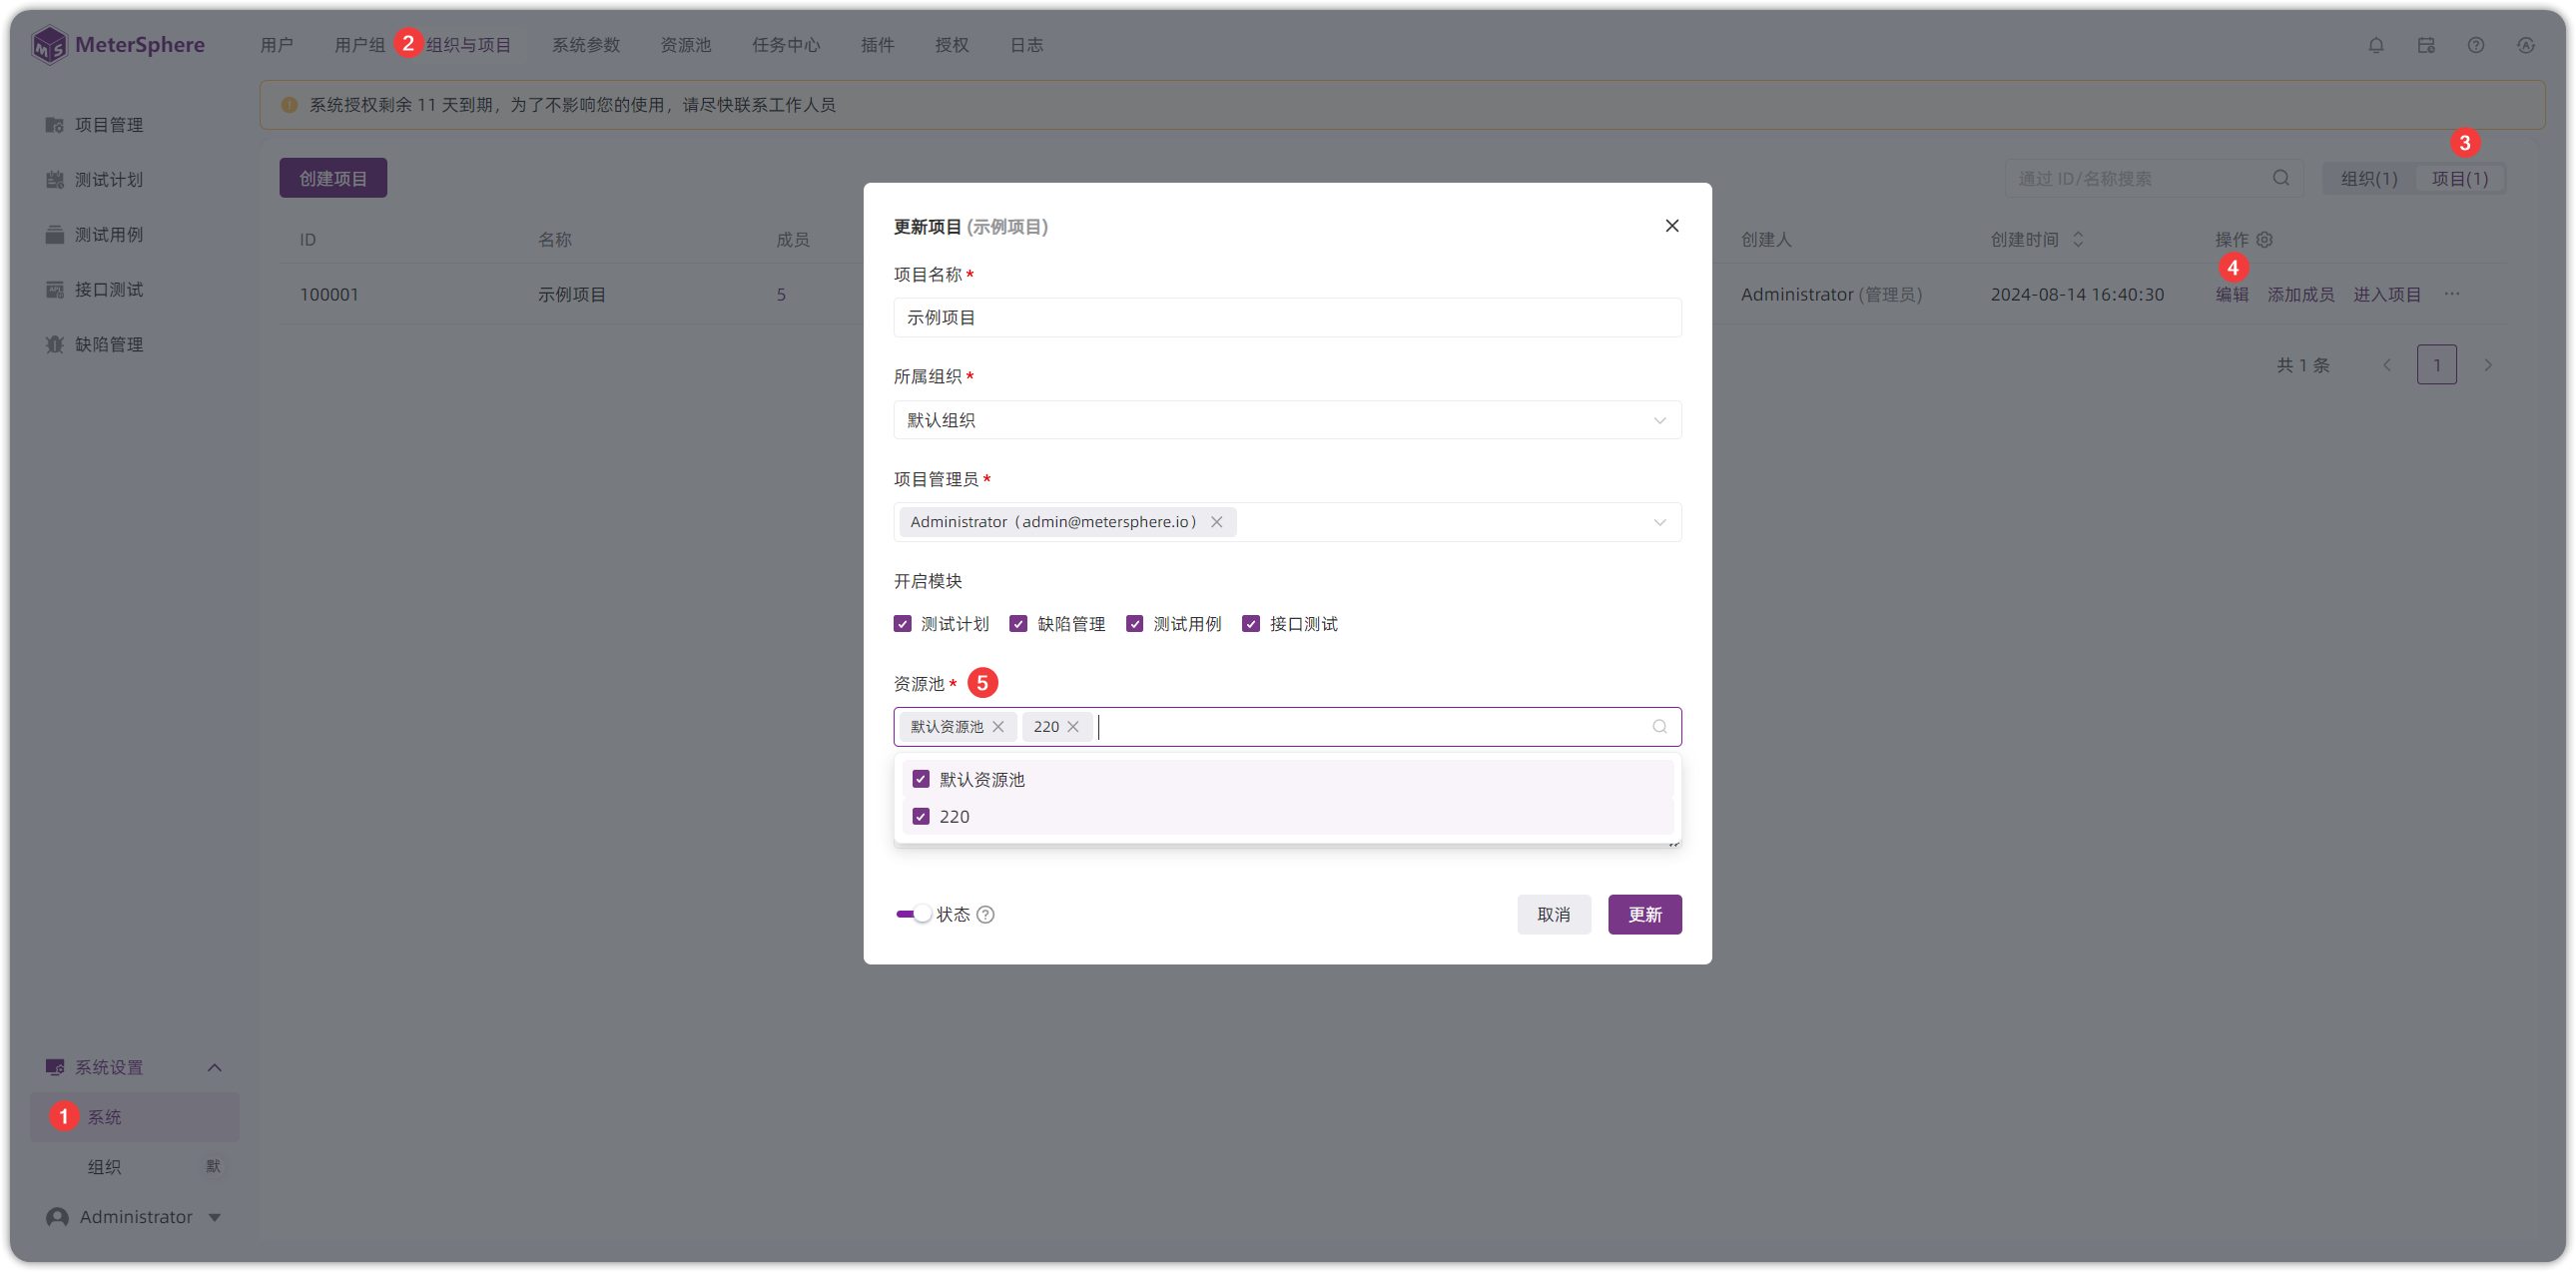2576x1272 pixels.
Task: Click the search magnifier icon in project search
Action: click(x=2280, y=178)
